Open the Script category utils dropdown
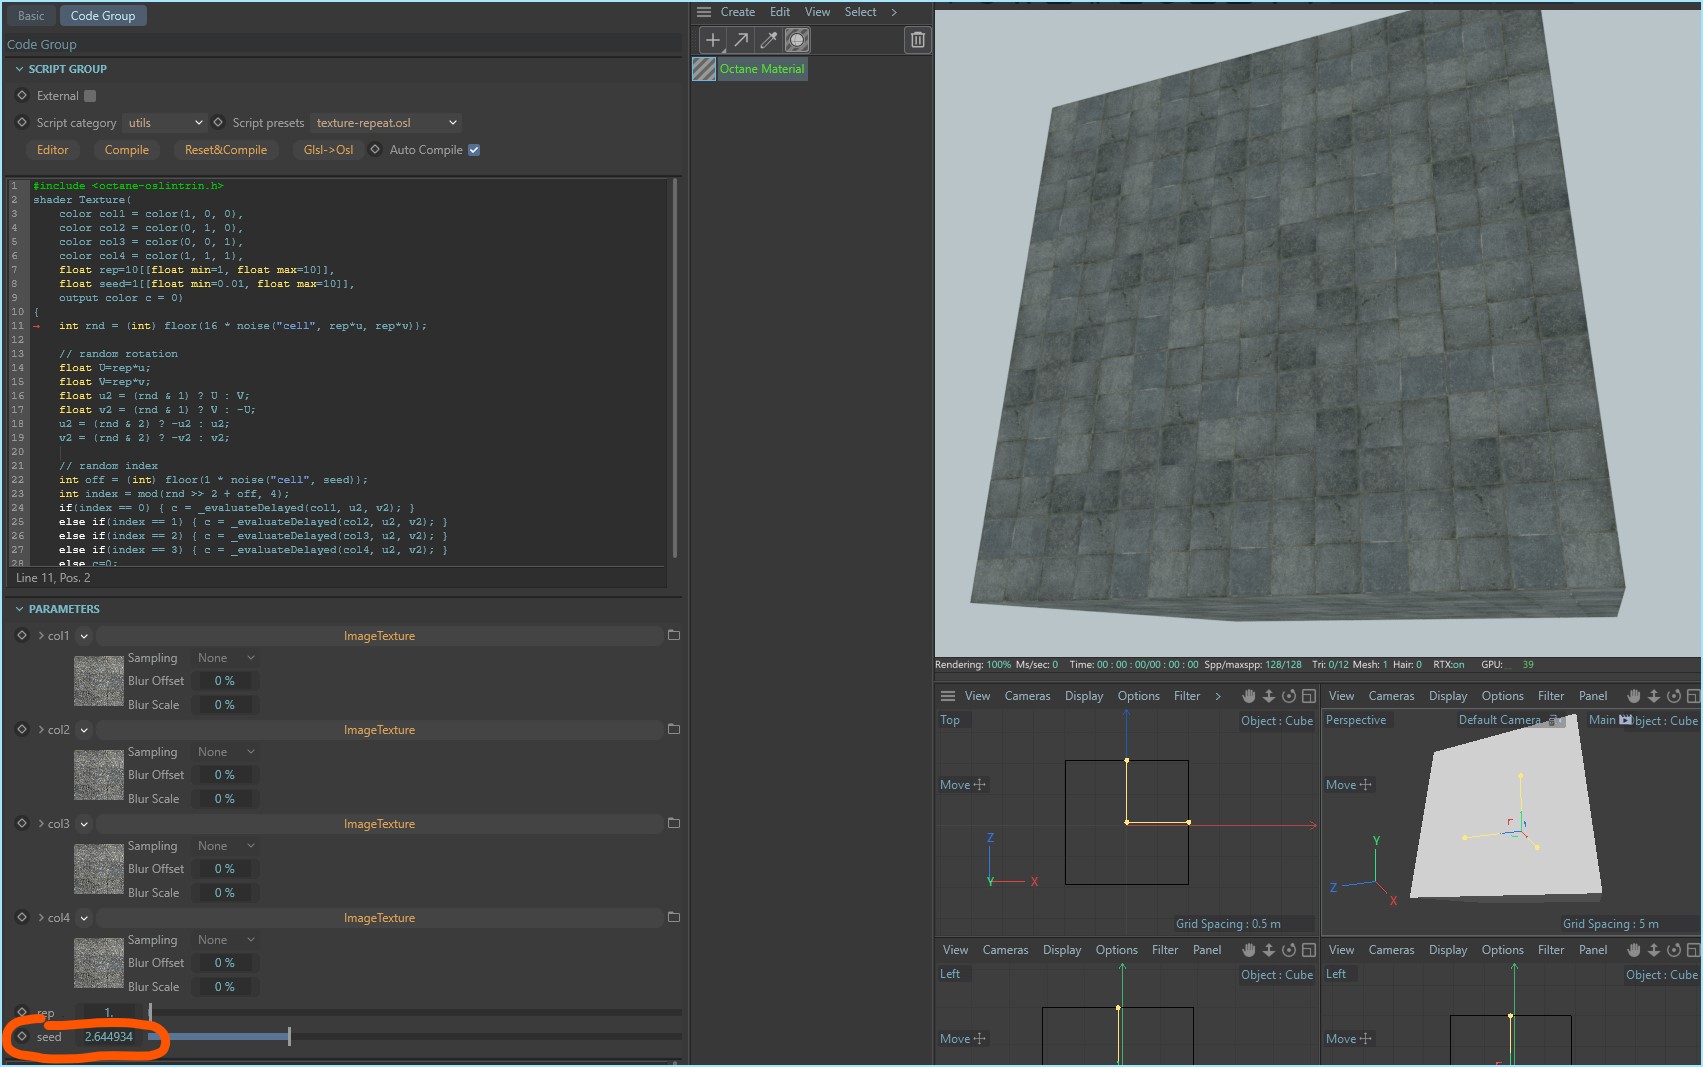 click(x=165, y=123)
